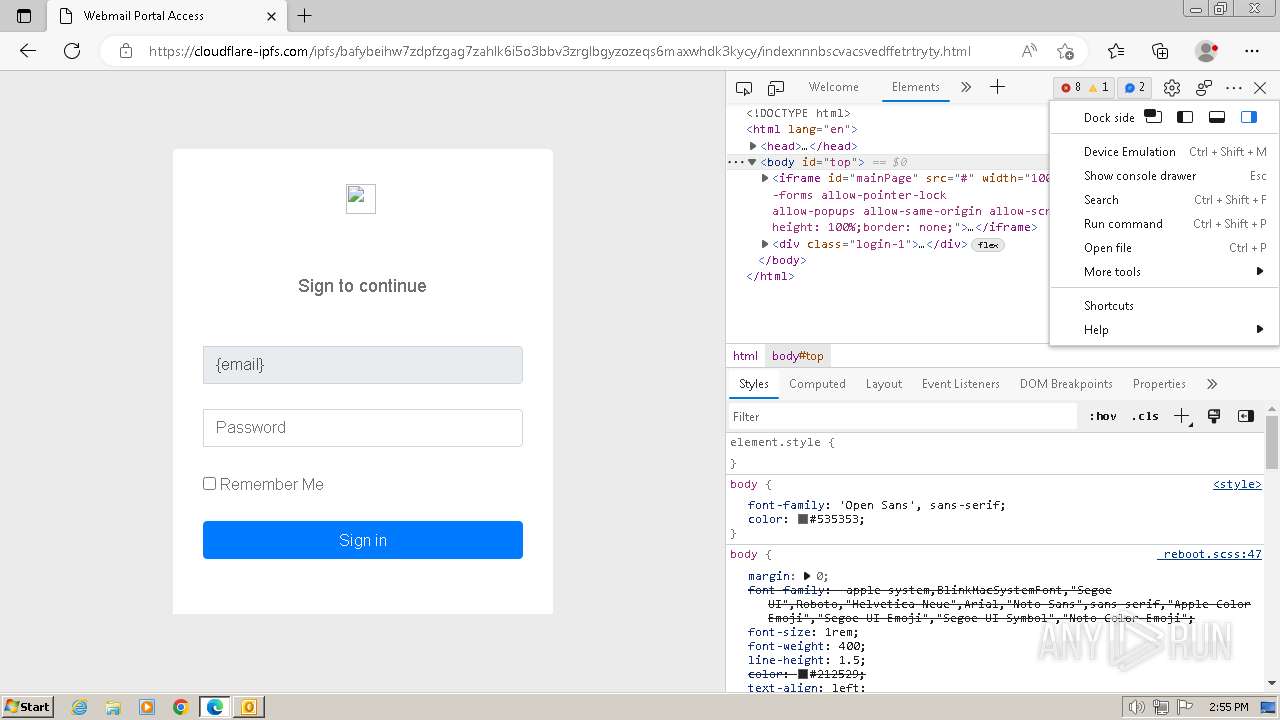Screen dimensions: 1280x720
Task: Select Show console drawer
Action: point(1164,176)
